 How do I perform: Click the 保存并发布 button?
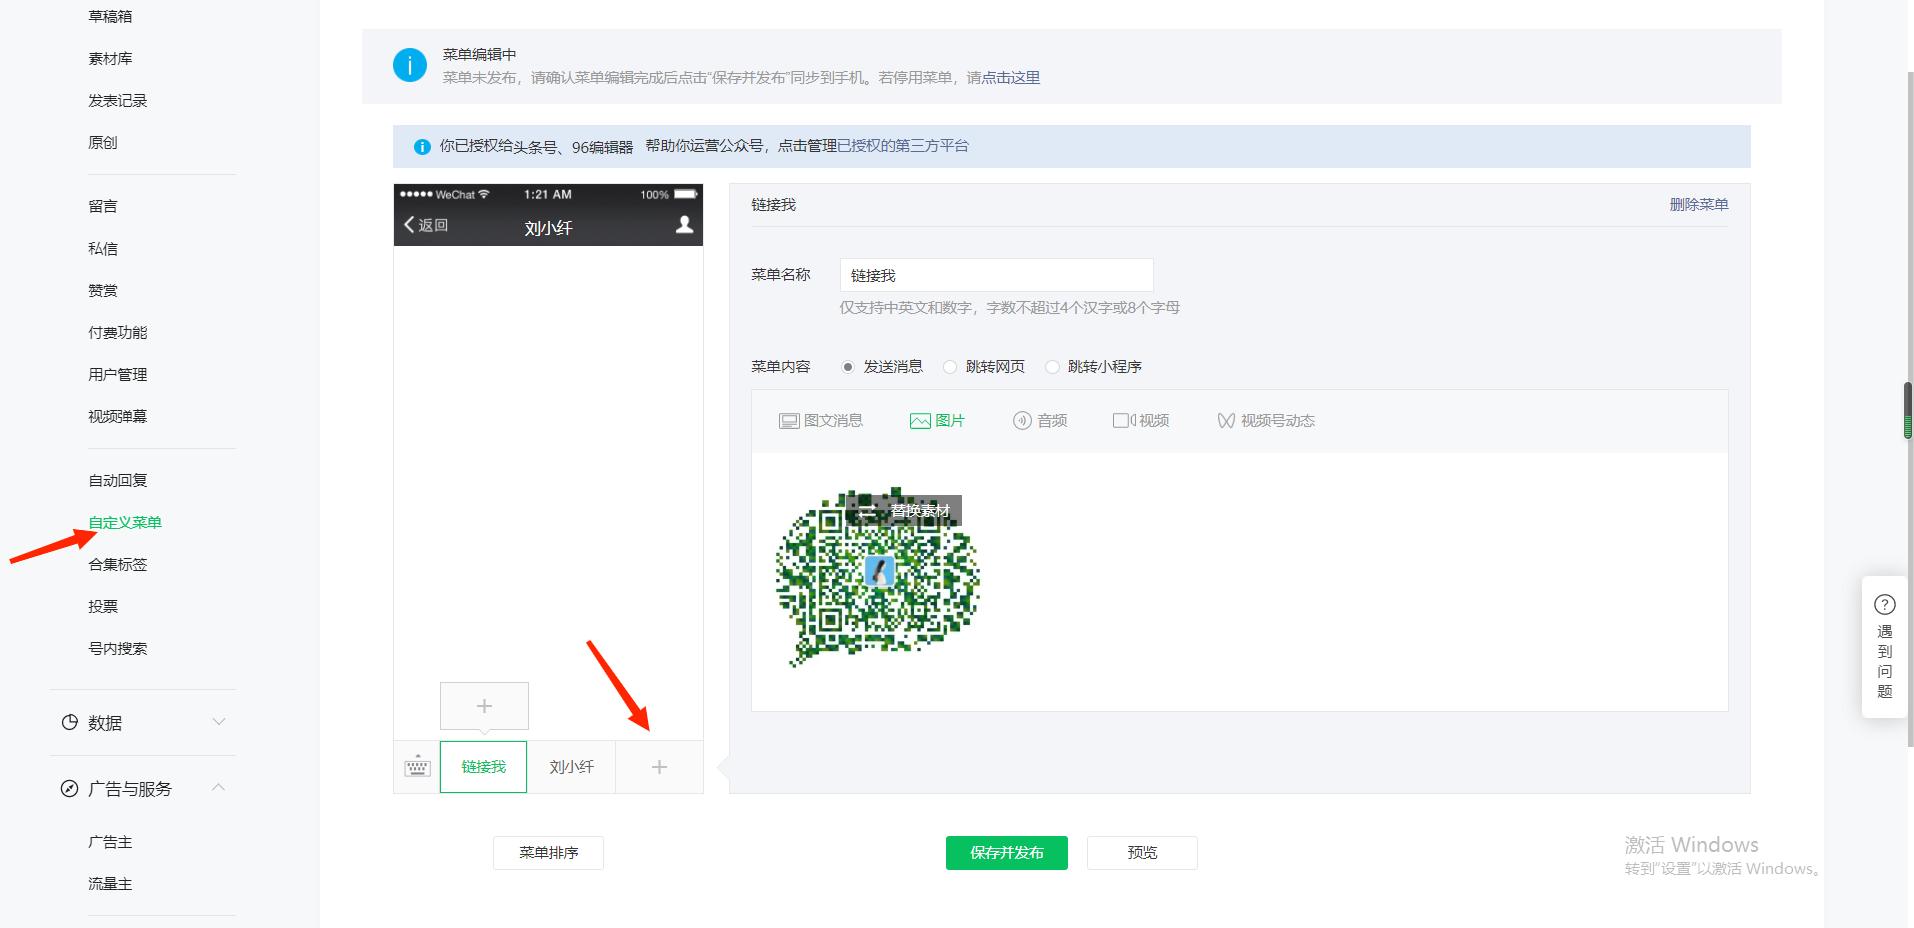[x=1005, y=852]
